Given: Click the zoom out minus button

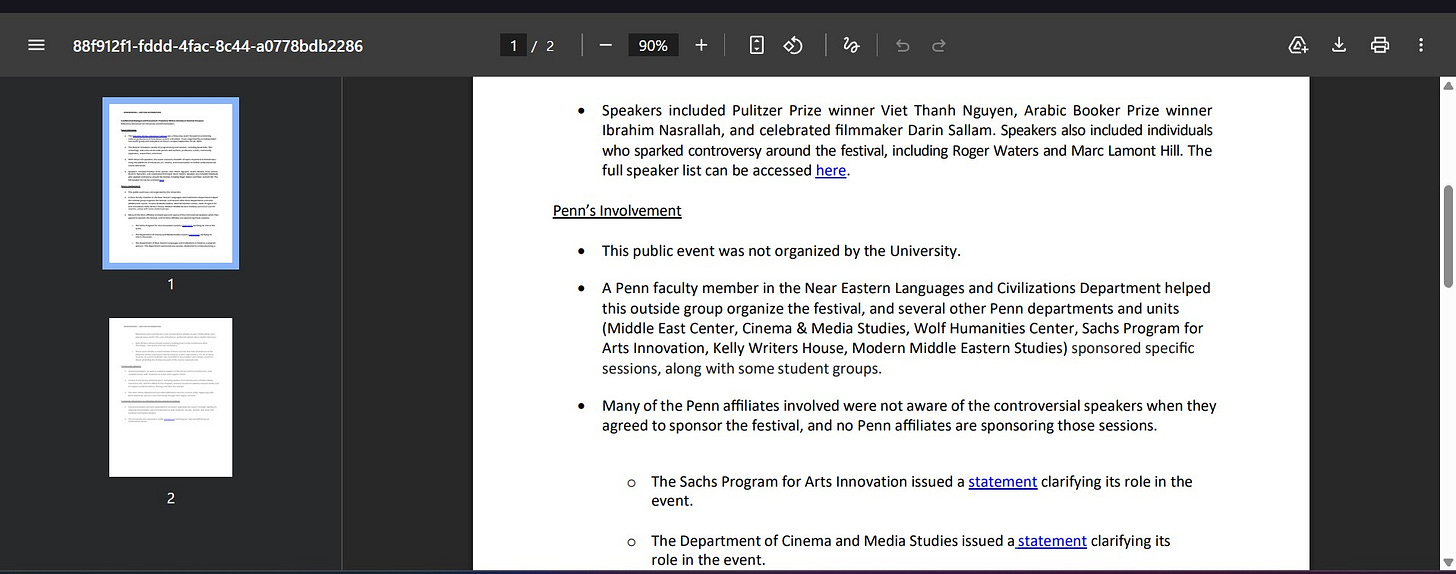Looking at the screenshot, I should (605, 45).
